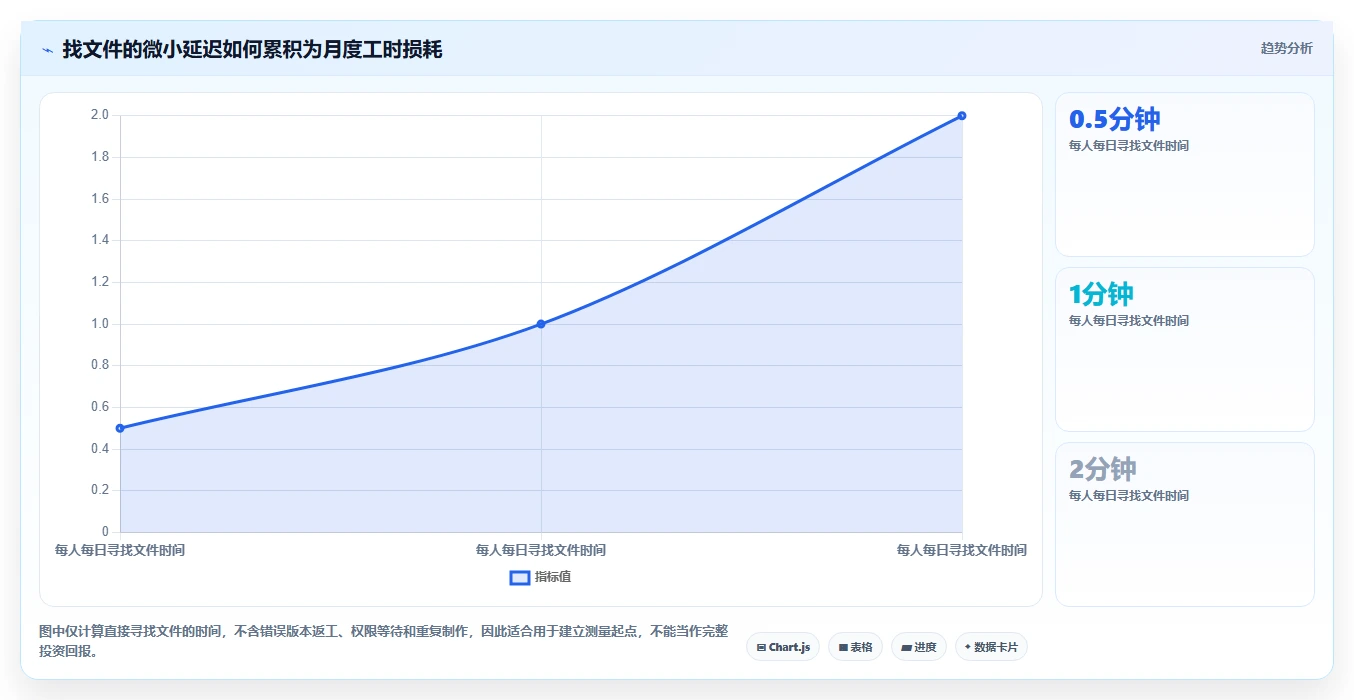Select the Chart.js tag chip
Viewport: 1354px width, 700px height.
point(783,647)
